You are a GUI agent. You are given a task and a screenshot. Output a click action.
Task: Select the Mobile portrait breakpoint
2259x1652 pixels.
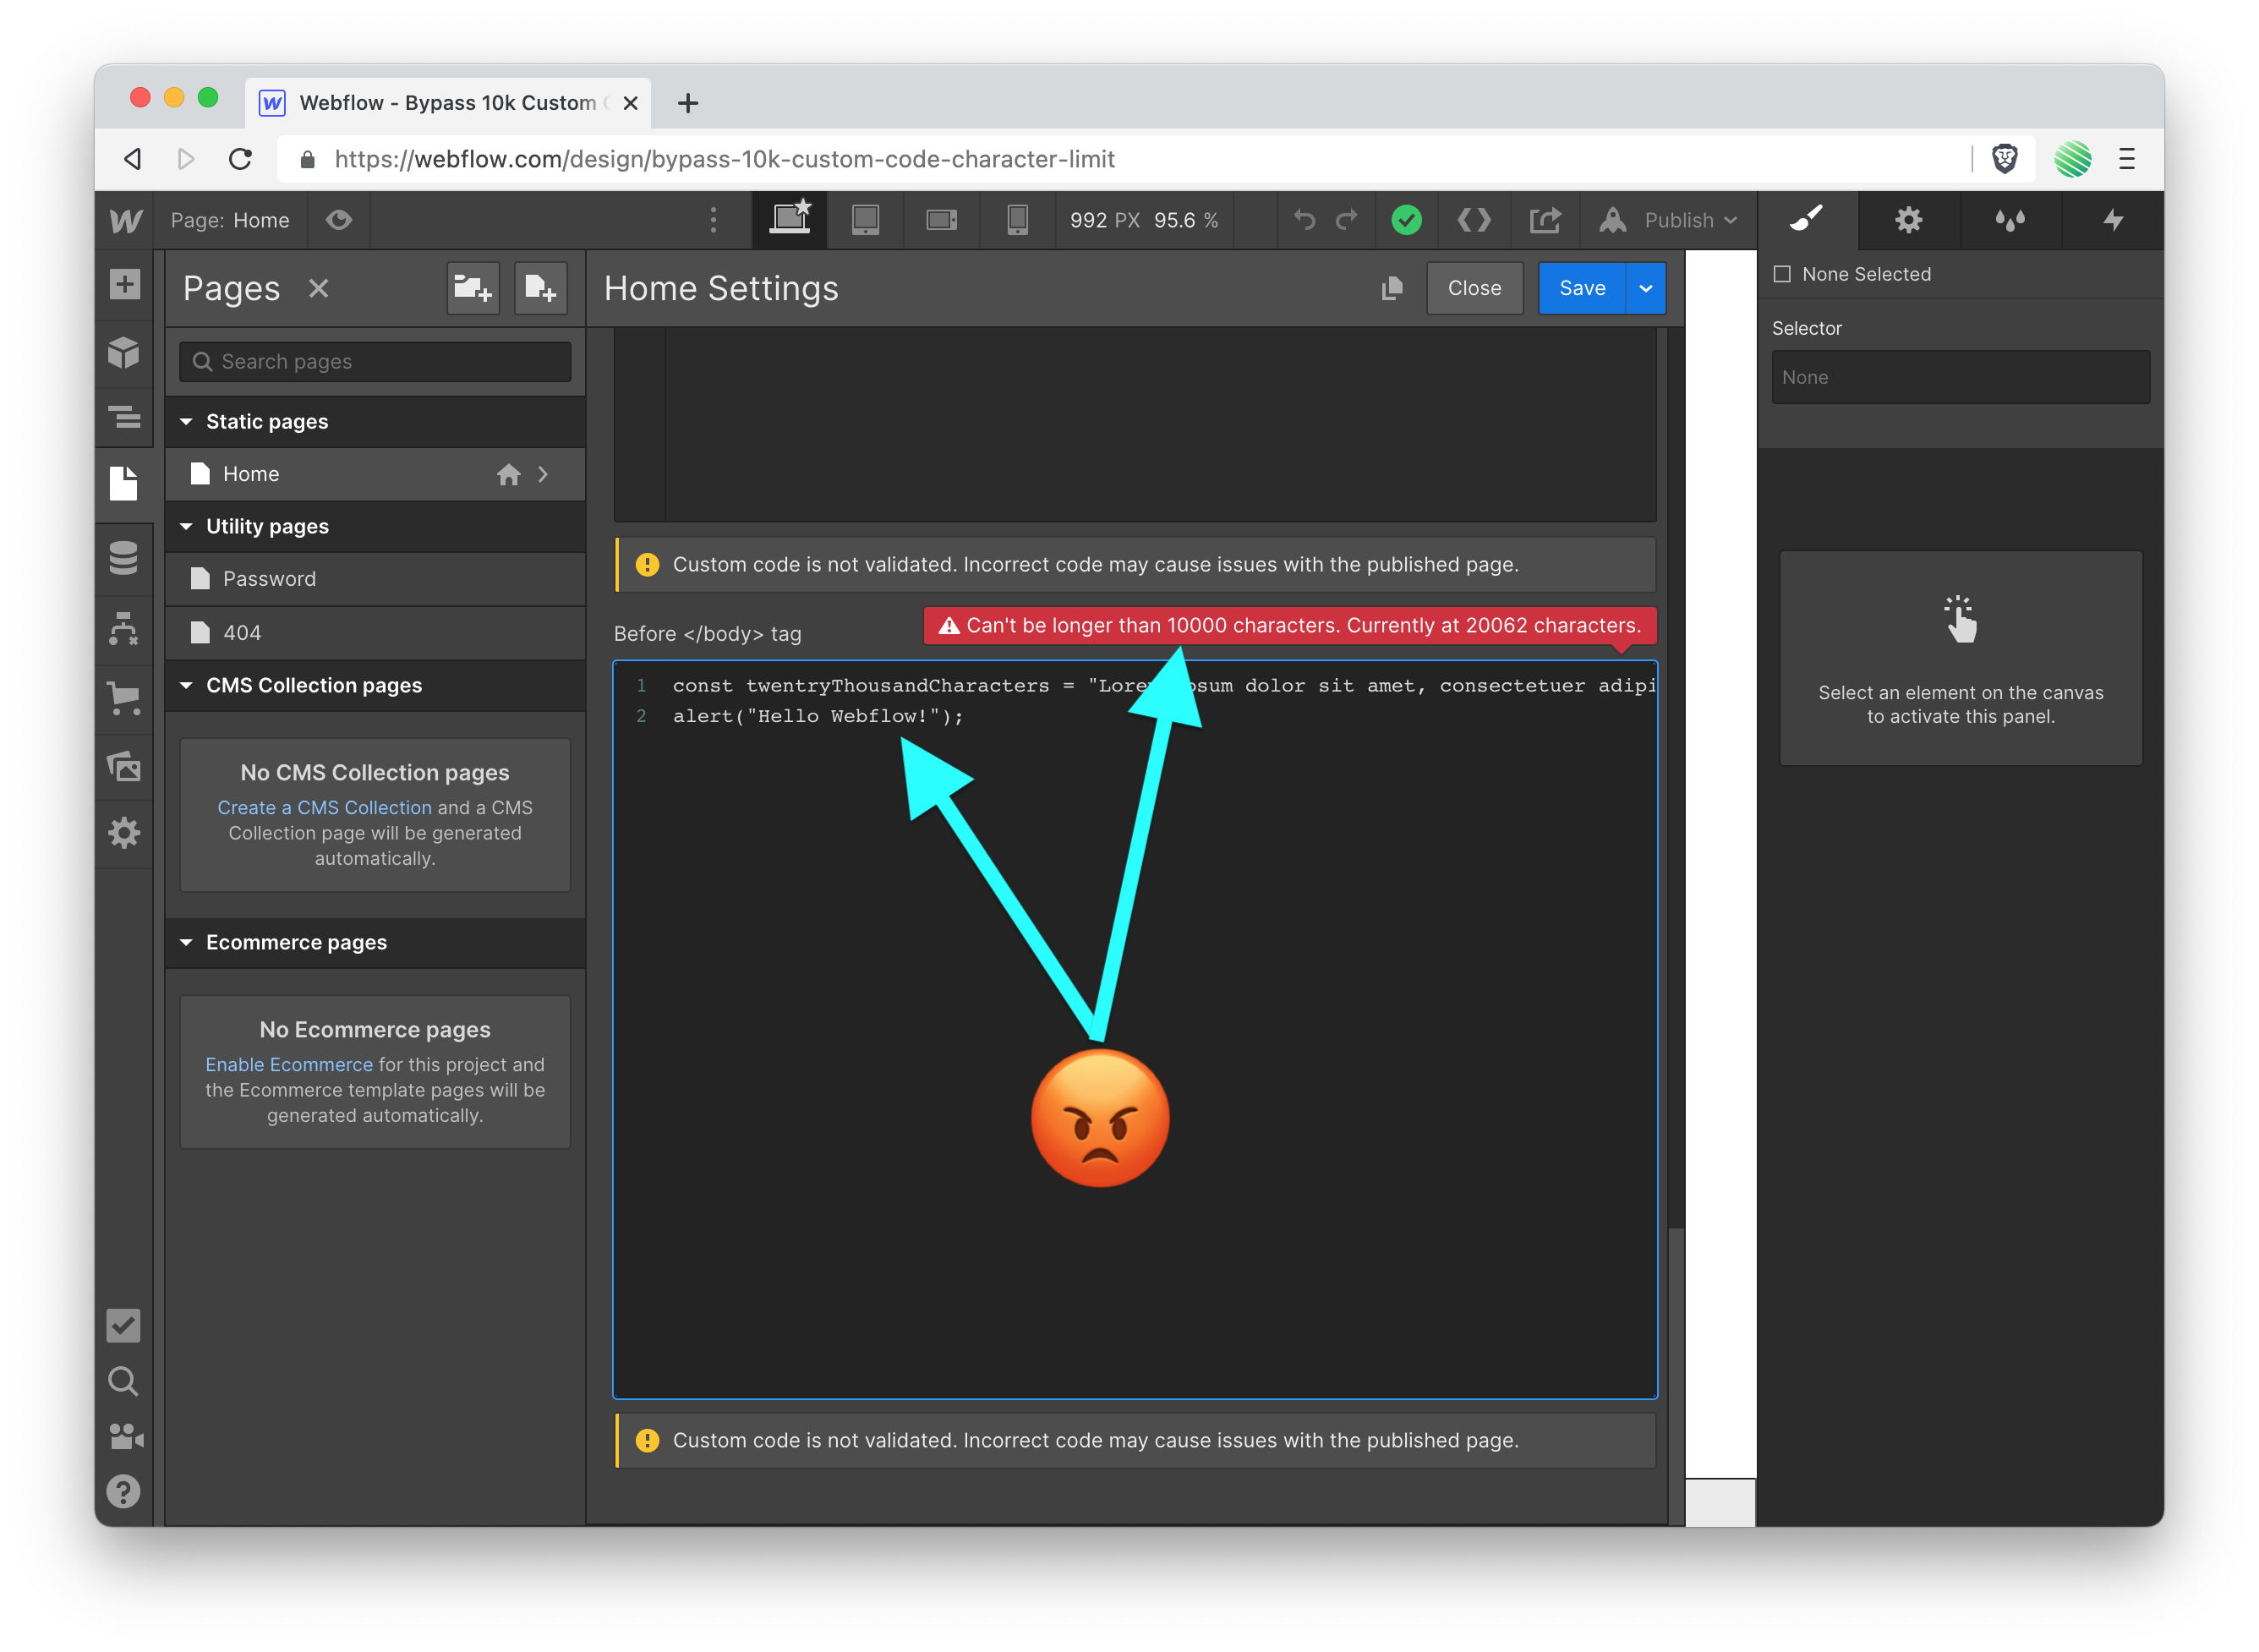coord(1017,220)
